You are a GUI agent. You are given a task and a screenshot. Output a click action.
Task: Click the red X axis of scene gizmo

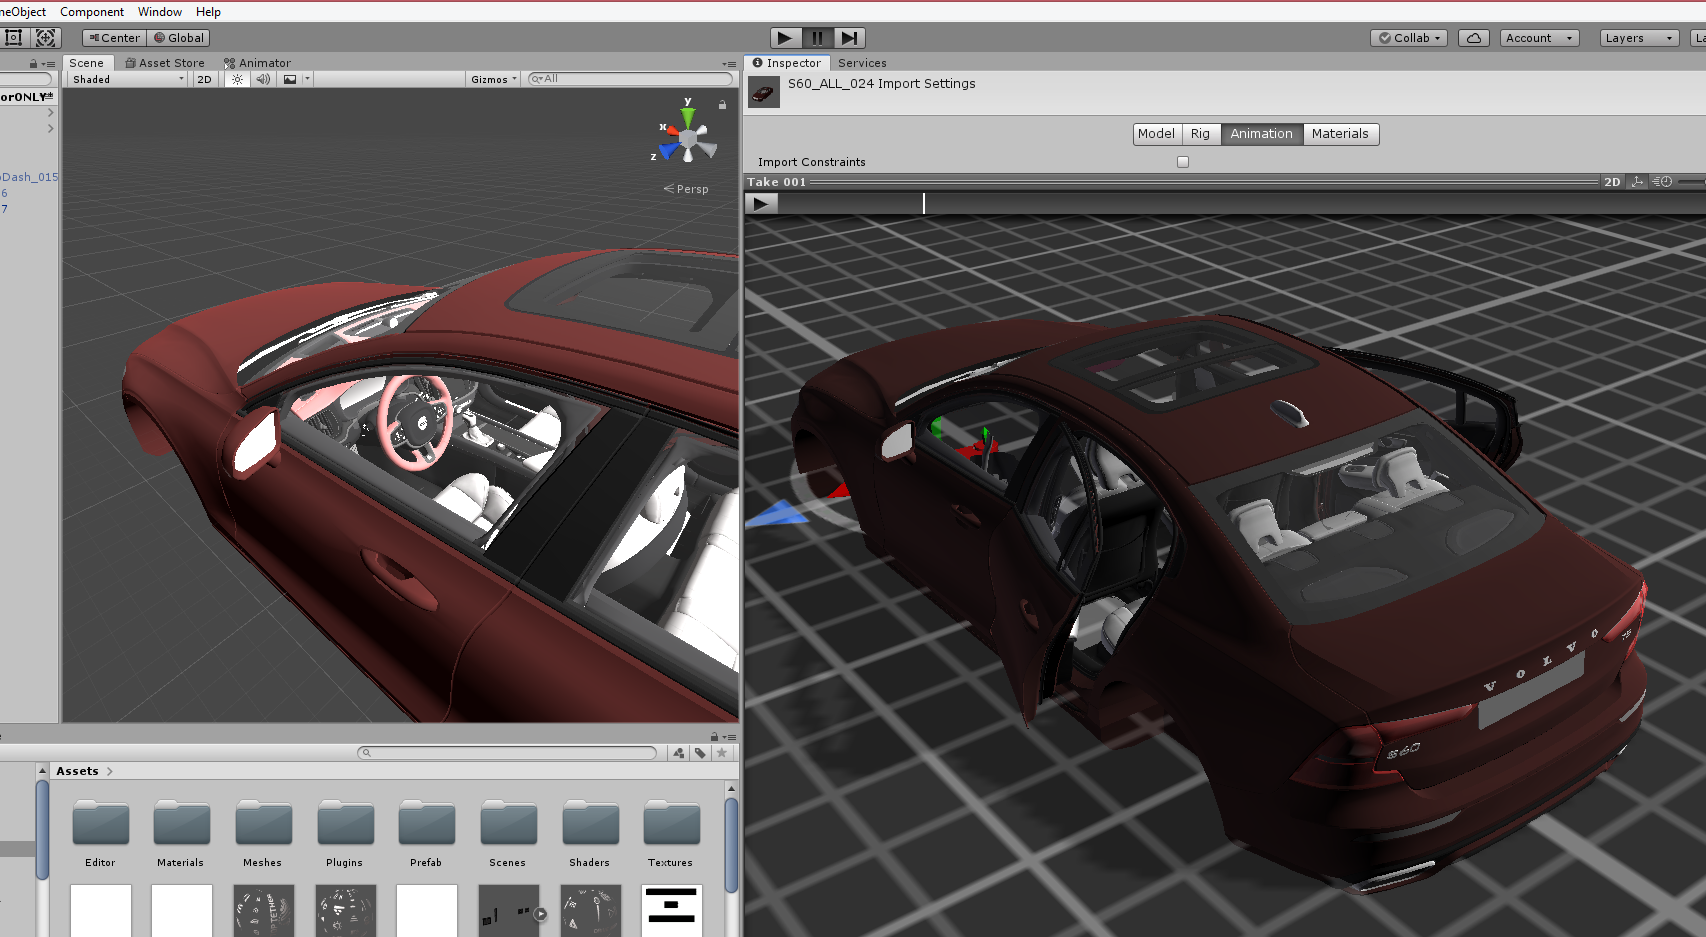pyautogui.click(x=671, y=131)
